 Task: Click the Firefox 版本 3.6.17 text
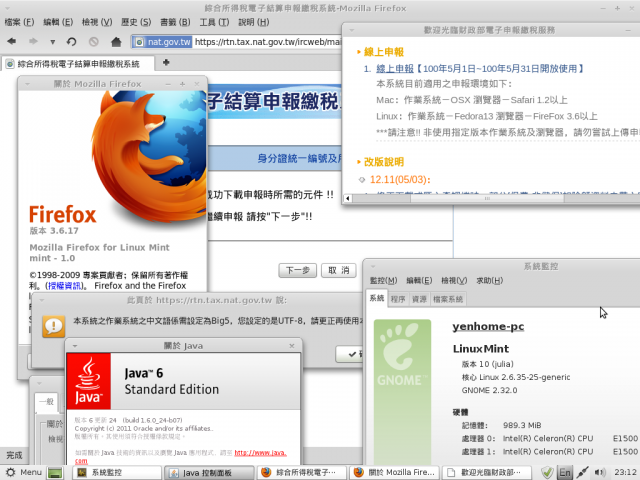pyautogui.click(x=54, y=231)
